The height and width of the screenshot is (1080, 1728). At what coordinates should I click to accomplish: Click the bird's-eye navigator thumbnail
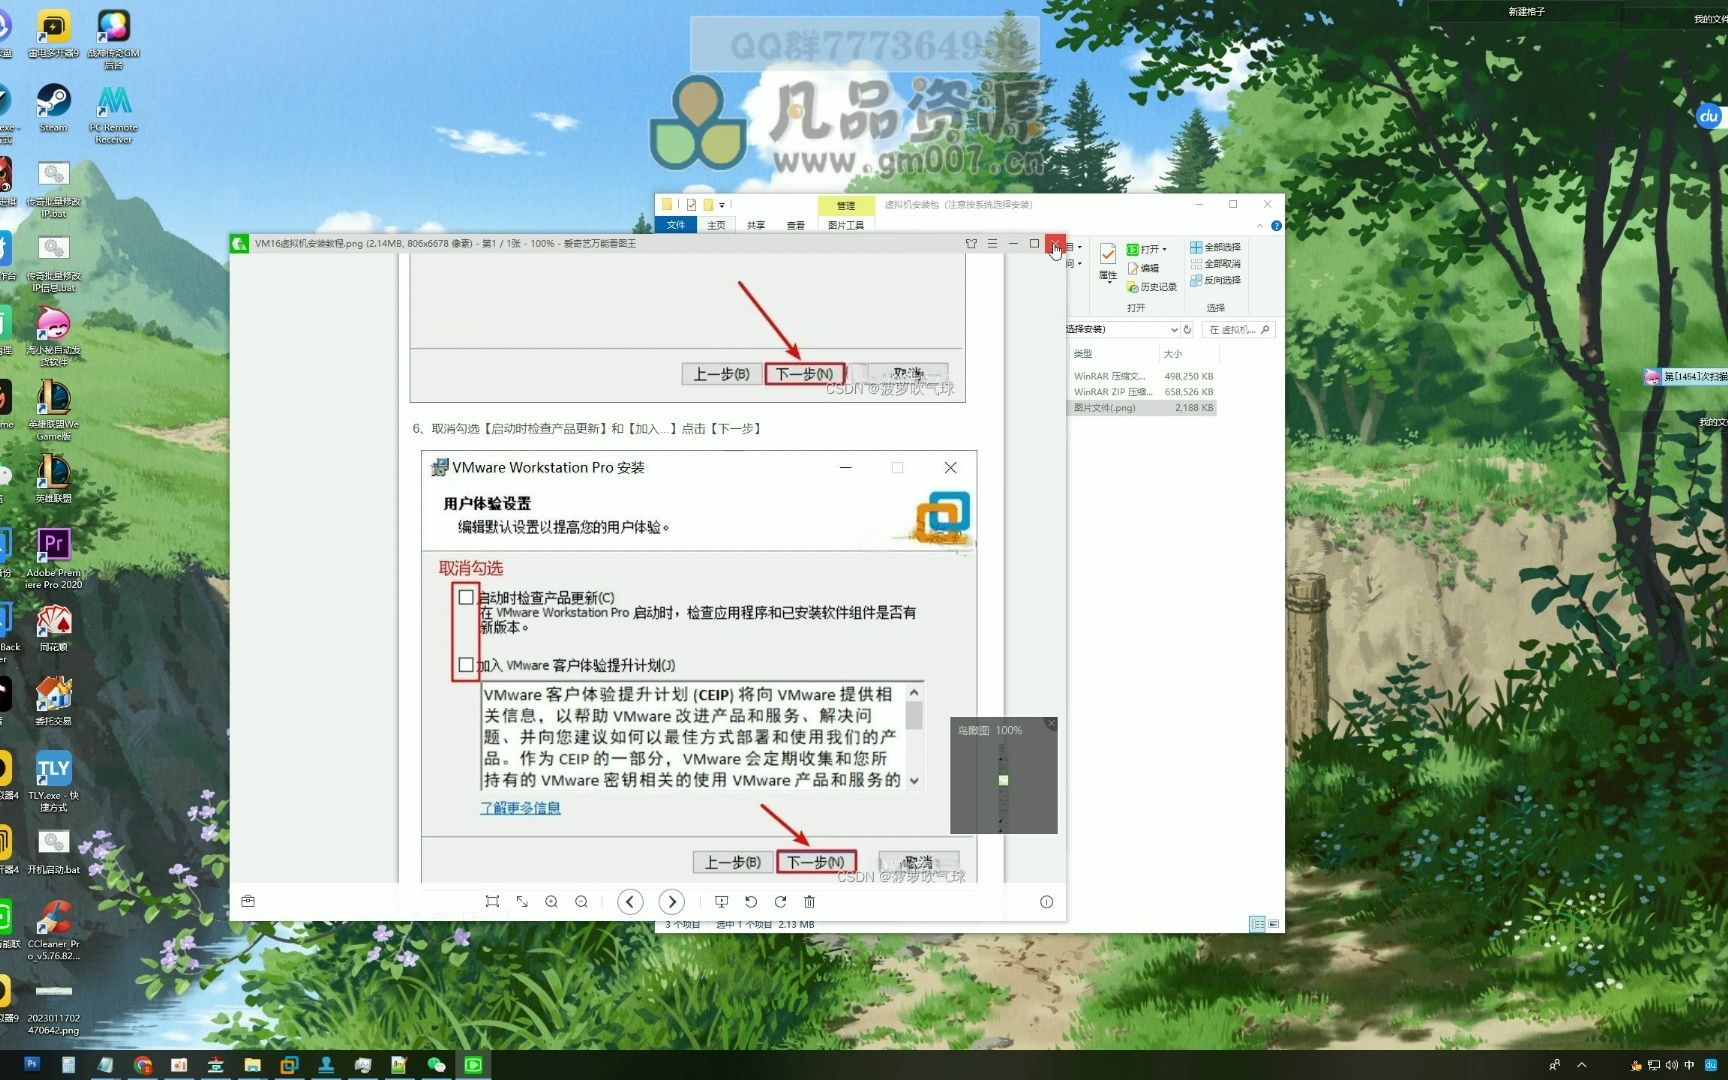pyautogui.click(x=1003, y=780)
